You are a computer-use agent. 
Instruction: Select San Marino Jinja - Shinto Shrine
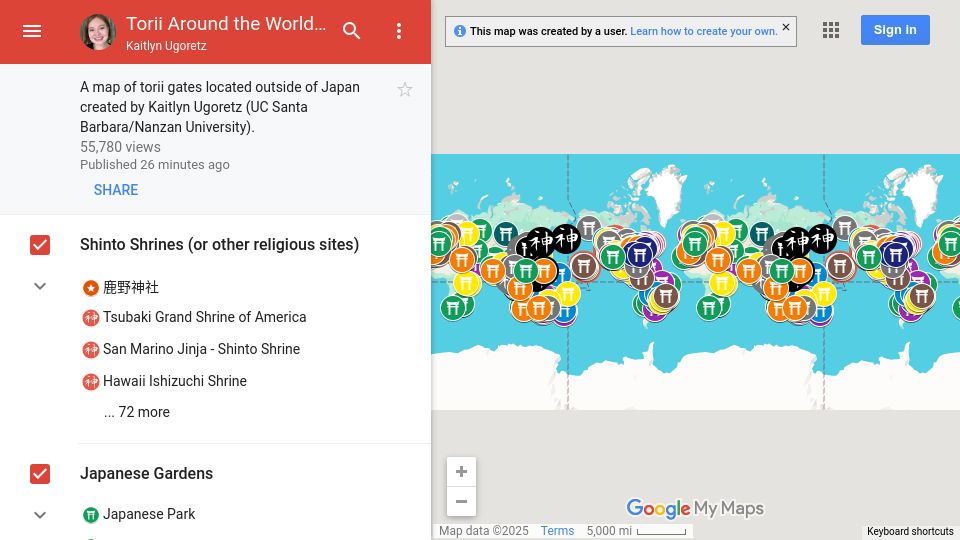coord(201,349)
